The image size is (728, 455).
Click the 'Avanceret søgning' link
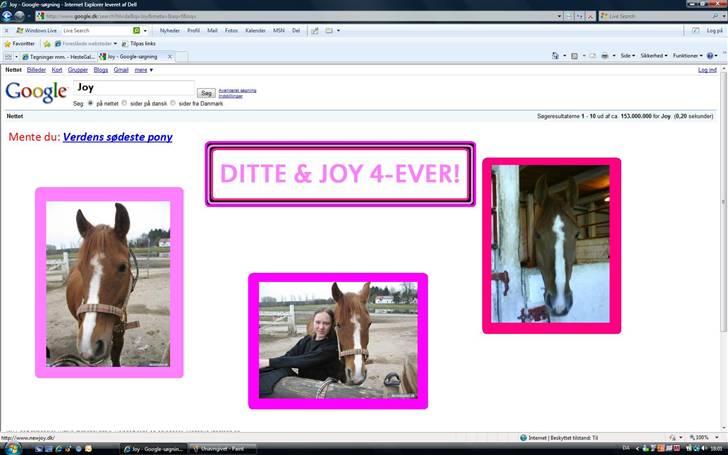tap(237, 91)
